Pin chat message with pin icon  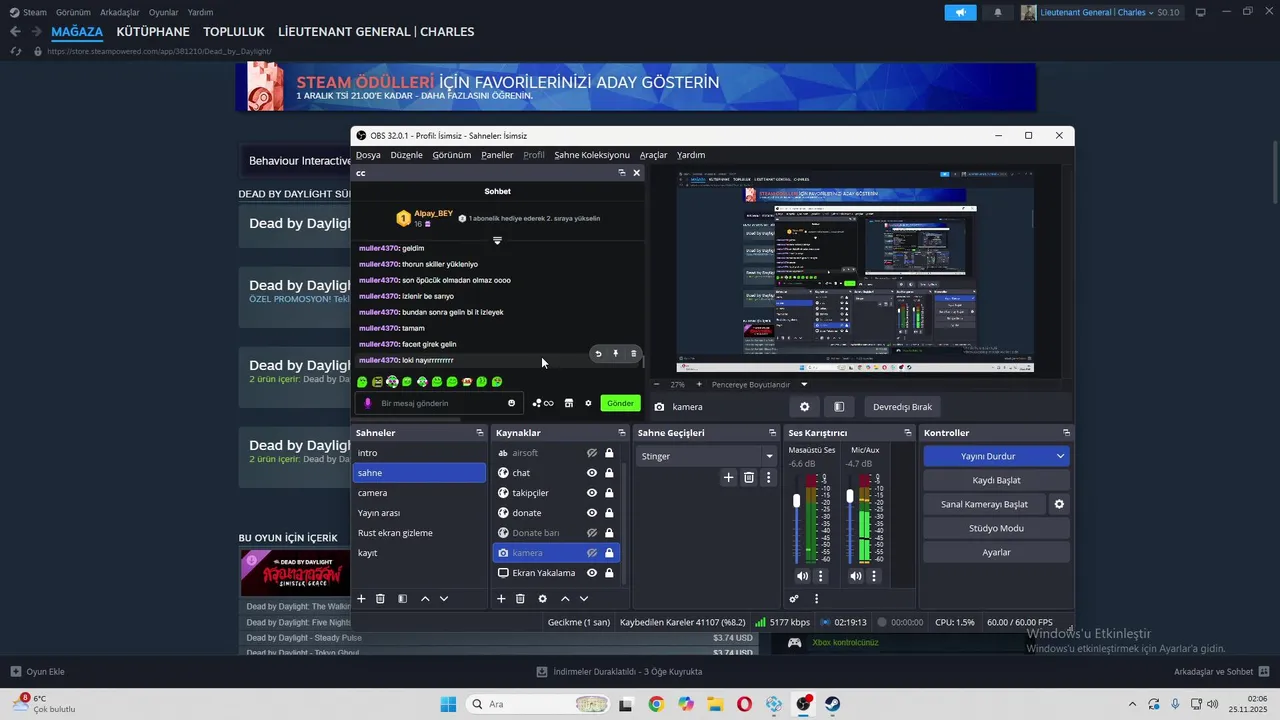point(615,353)
